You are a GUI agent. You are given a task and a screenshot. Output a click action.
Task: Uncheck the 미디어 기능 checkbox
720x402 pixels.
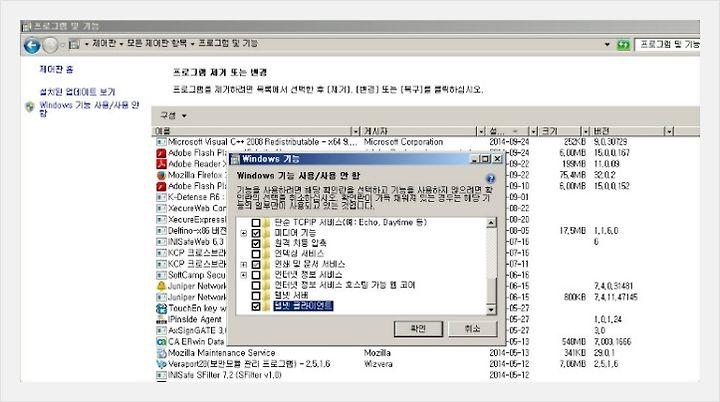pyautogui.click(x=256, y=233)
